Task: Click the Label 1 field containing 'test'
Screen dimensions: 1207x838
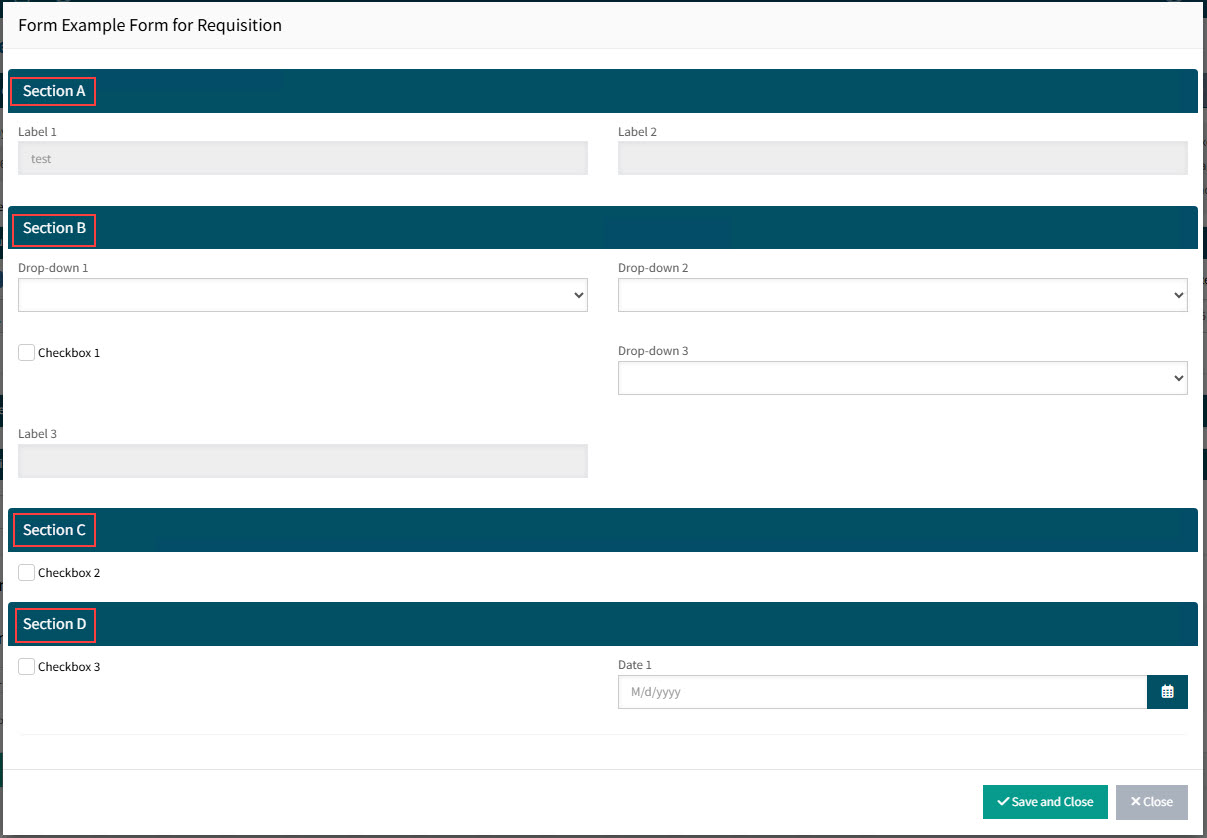Action: pos(302,158)
